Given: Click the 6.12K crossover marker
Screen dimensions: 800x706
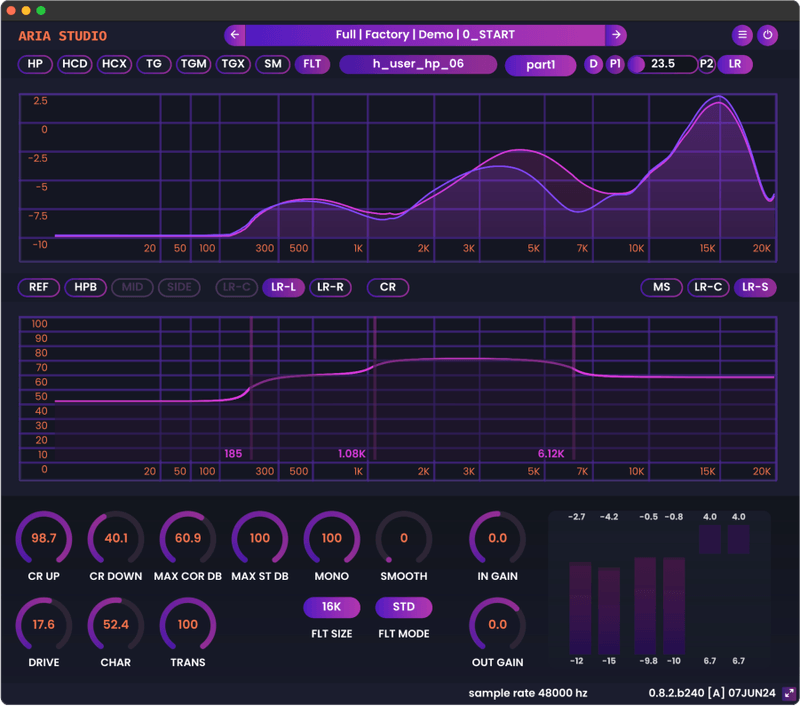Looking at the screenshot, I should [x=551, y=453].
